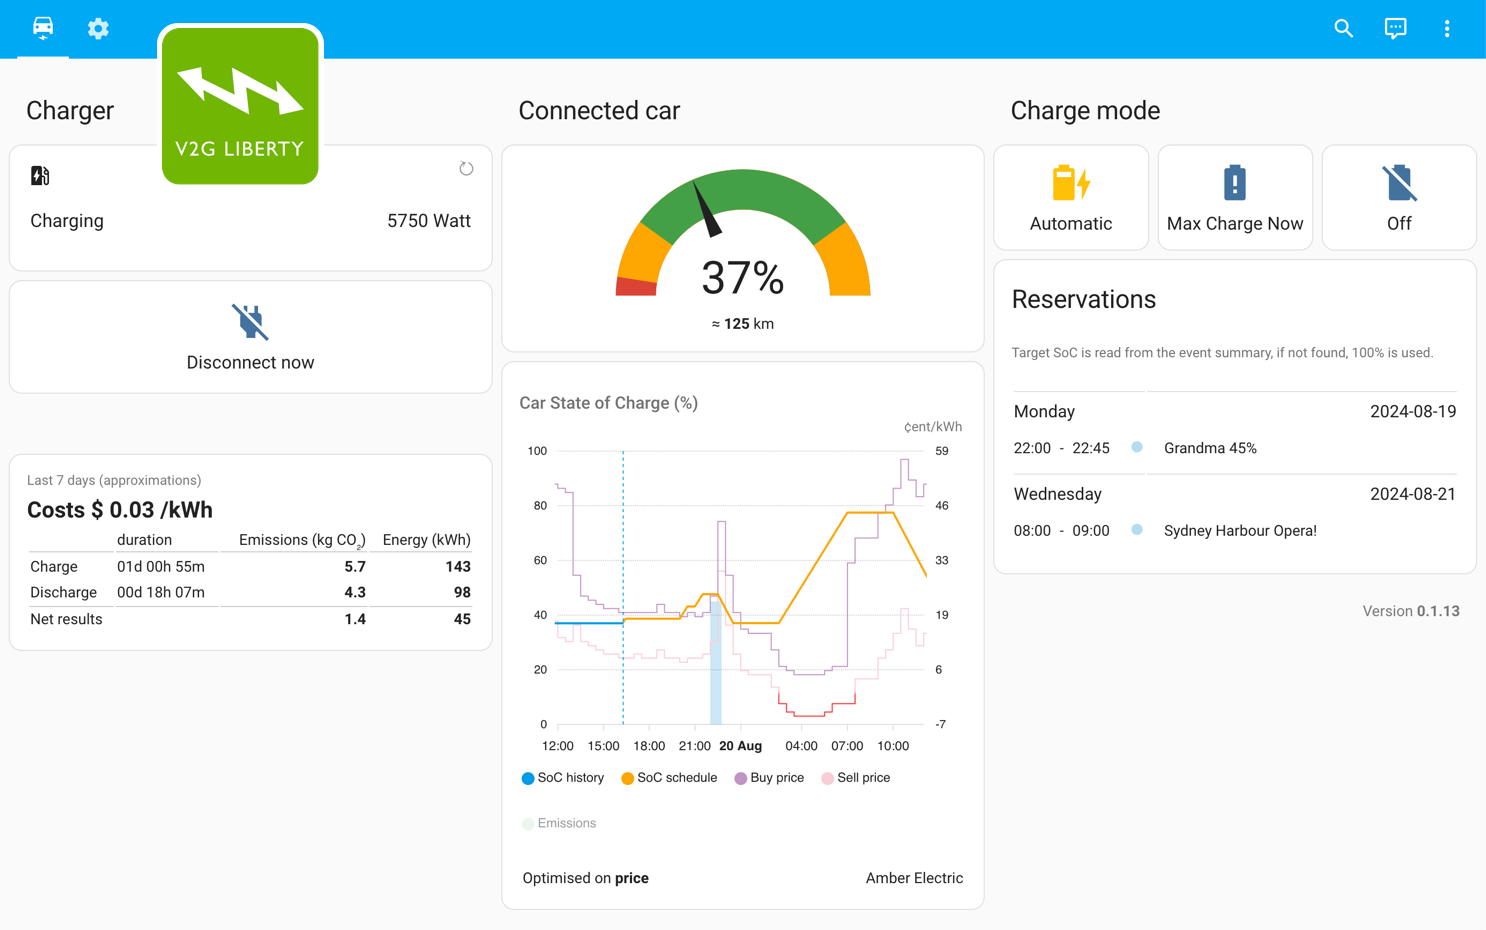Open the three-dot overflow menu
This screenshot has width=1486, height=930.
tap(1446, 28)
